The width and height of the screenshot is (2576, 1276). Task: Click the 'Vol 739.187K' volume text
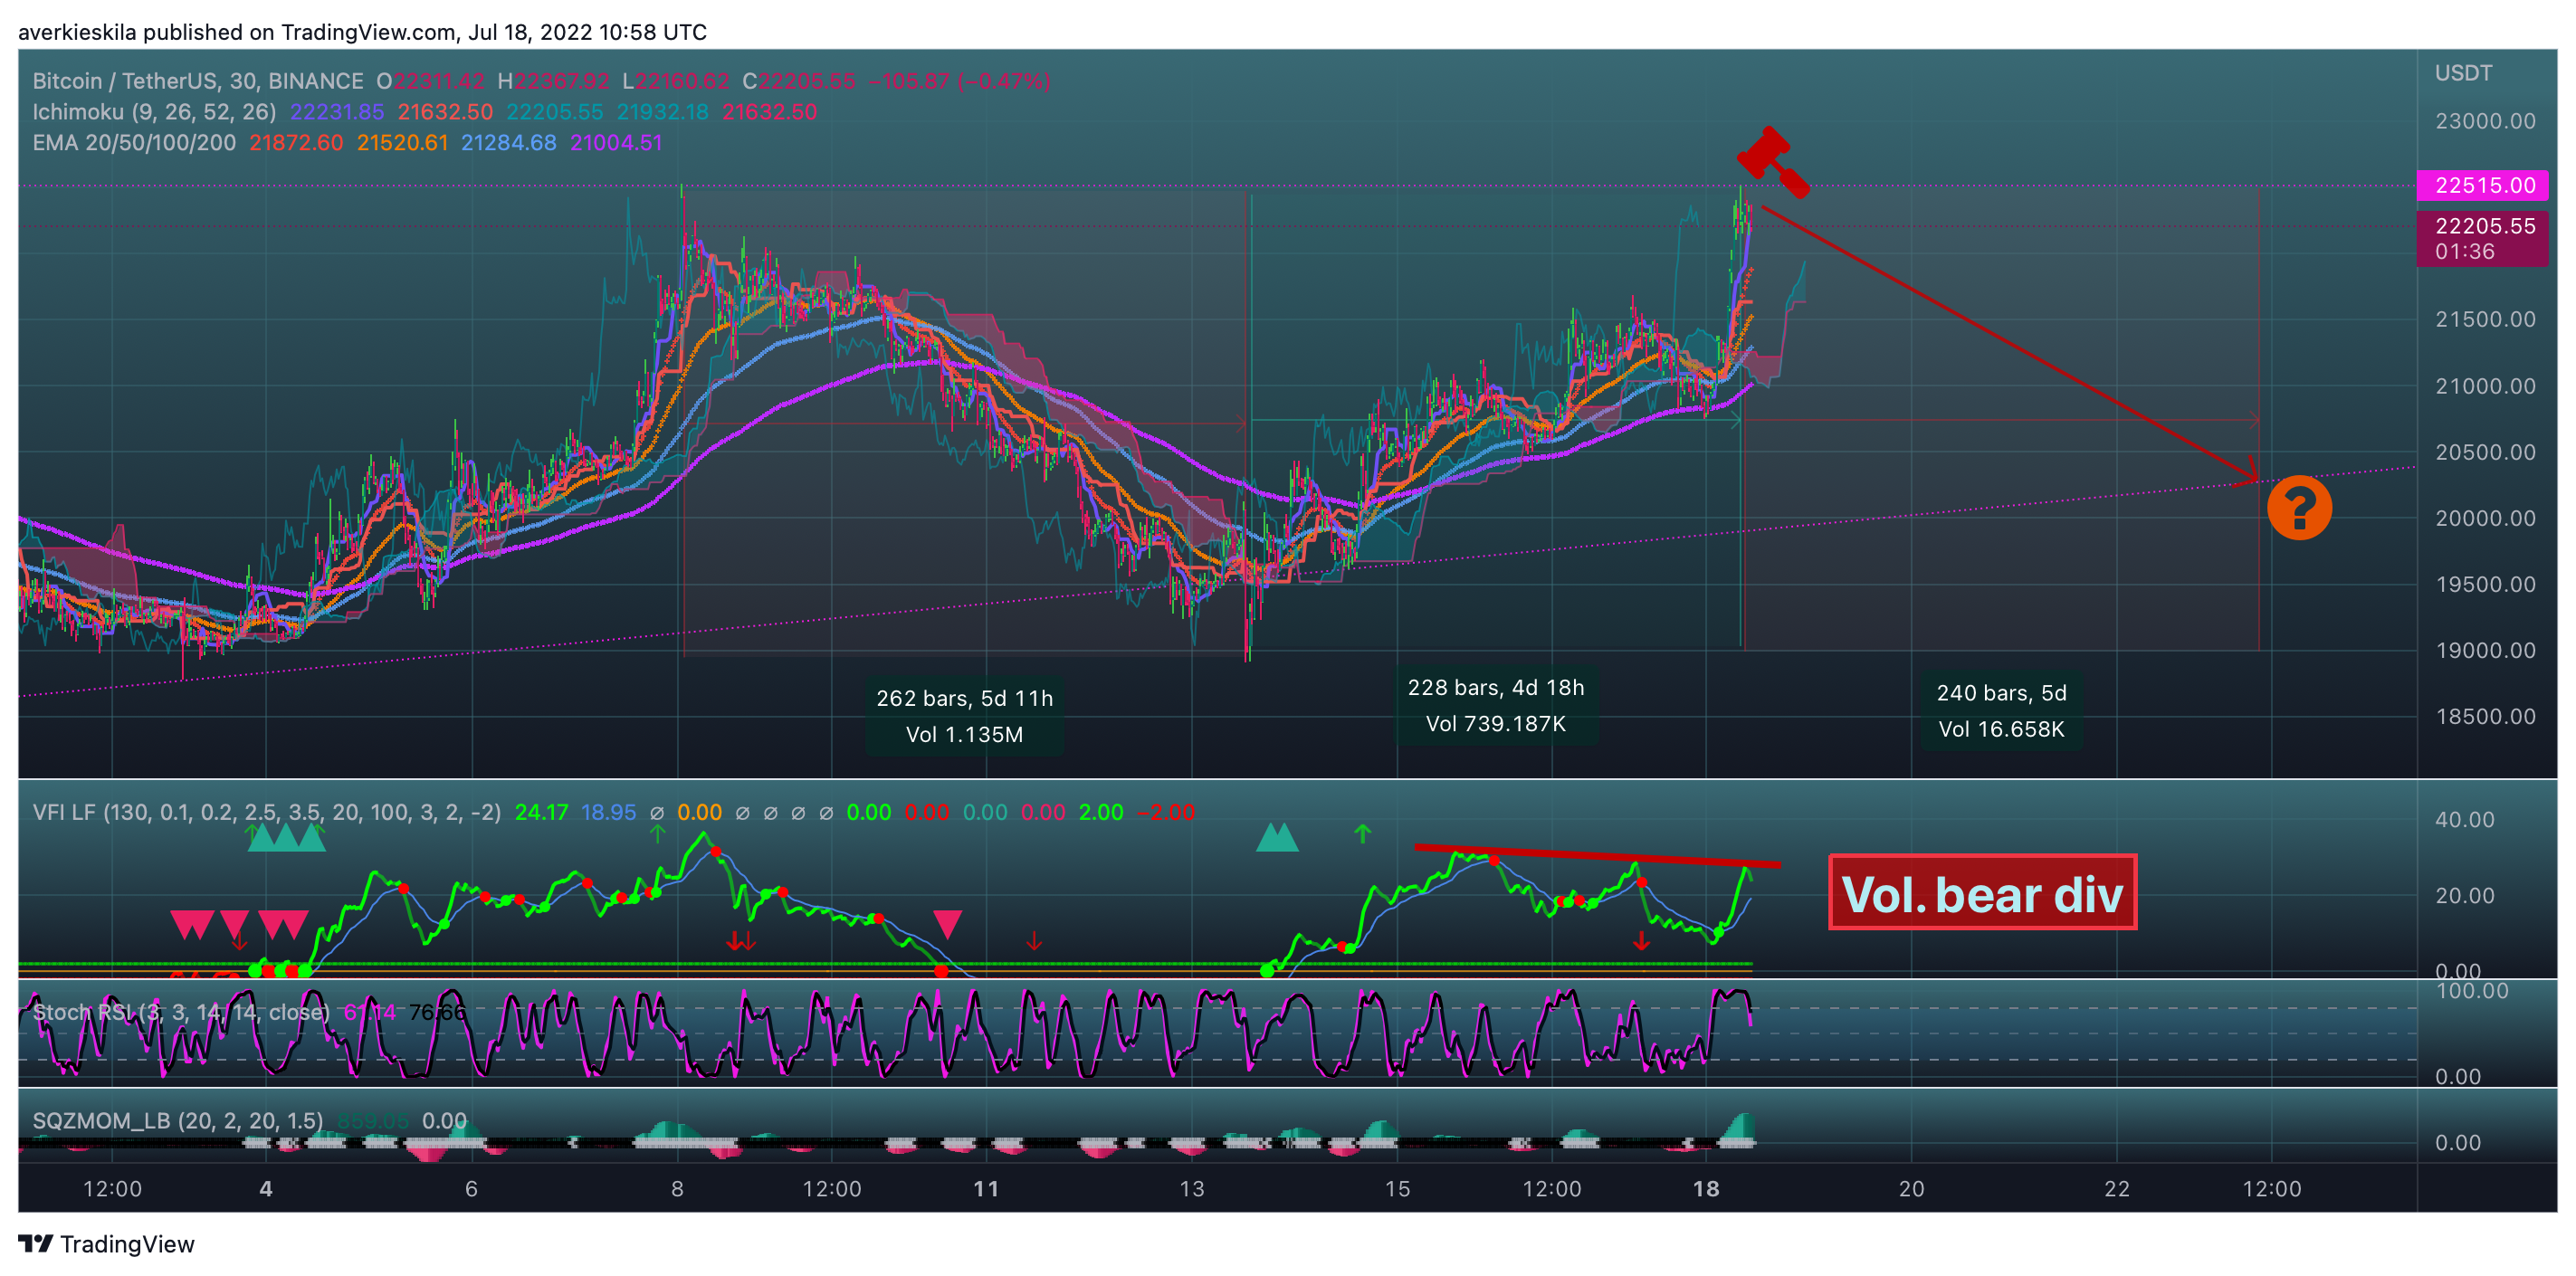pyautogui.click(x=1496, y=724)
